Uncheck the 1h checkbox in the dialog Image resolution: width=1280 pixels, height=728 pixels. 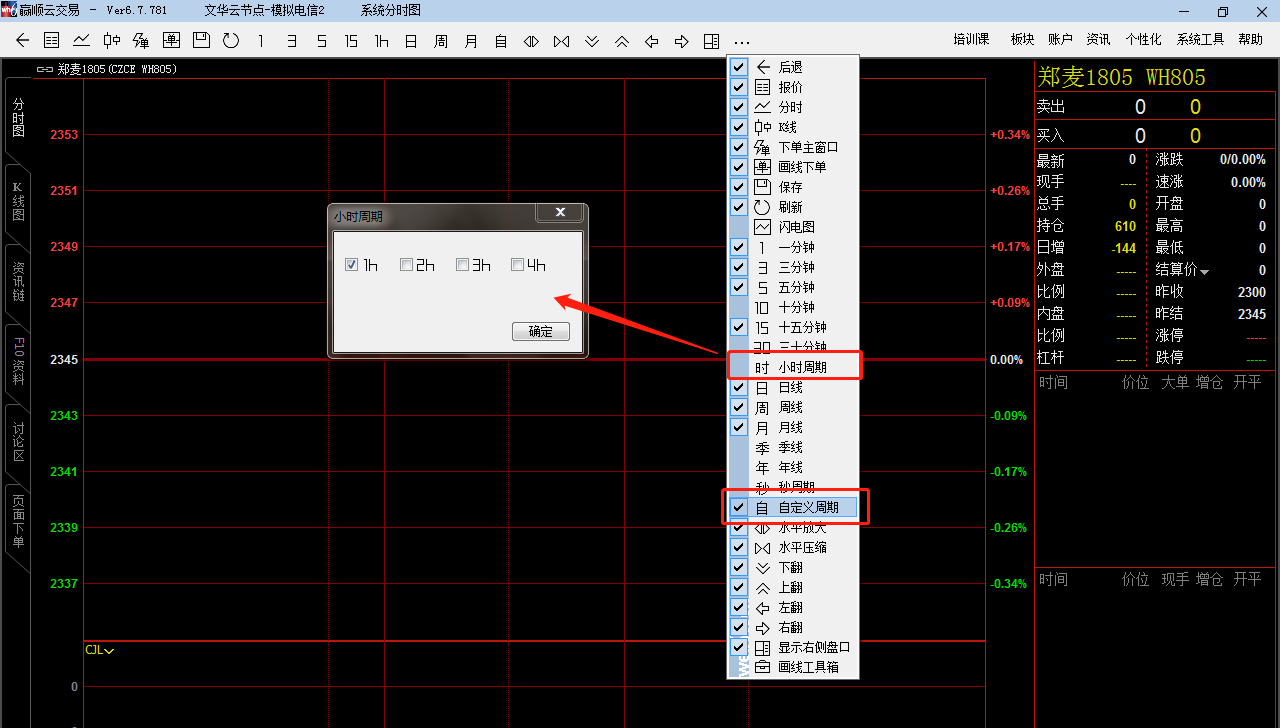[351, 265]
